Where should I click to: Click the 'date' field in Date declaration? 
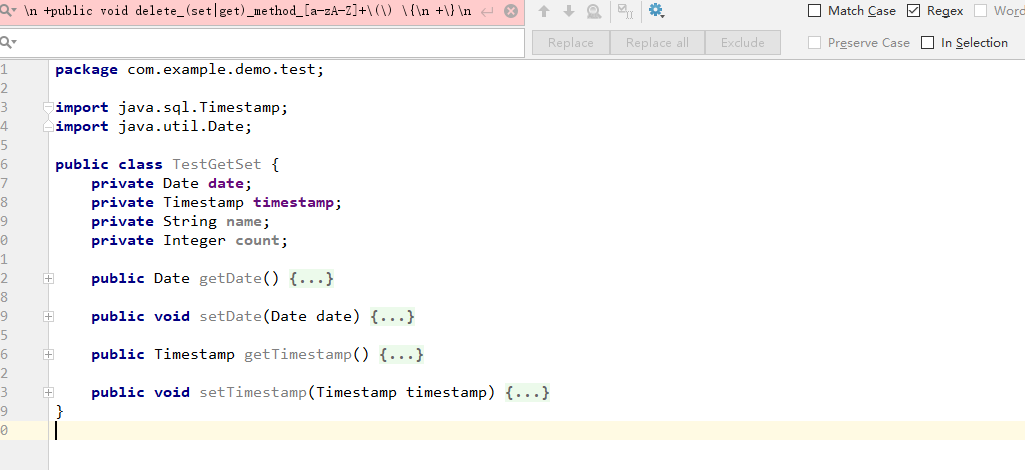click(226, 183)
